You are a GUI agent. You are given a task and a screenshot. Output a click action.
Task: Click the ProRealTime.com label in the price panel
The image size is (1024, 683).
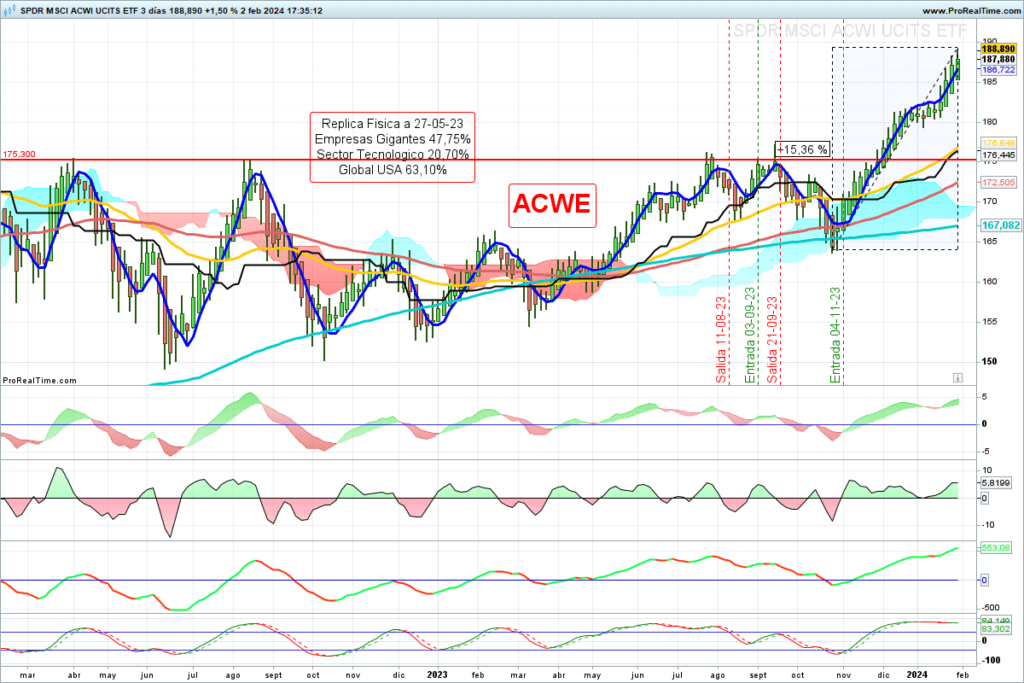coord(39,380)
